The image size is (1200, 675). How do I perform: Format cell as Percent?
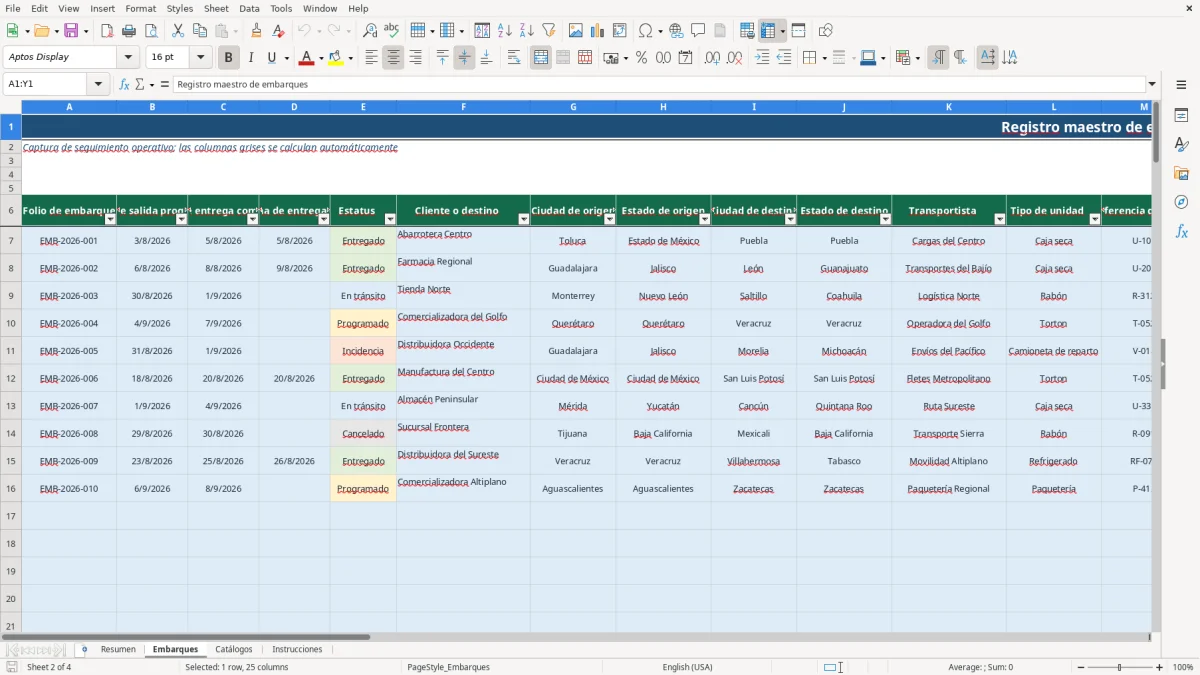pyautogui.click(x=642, y=58)
